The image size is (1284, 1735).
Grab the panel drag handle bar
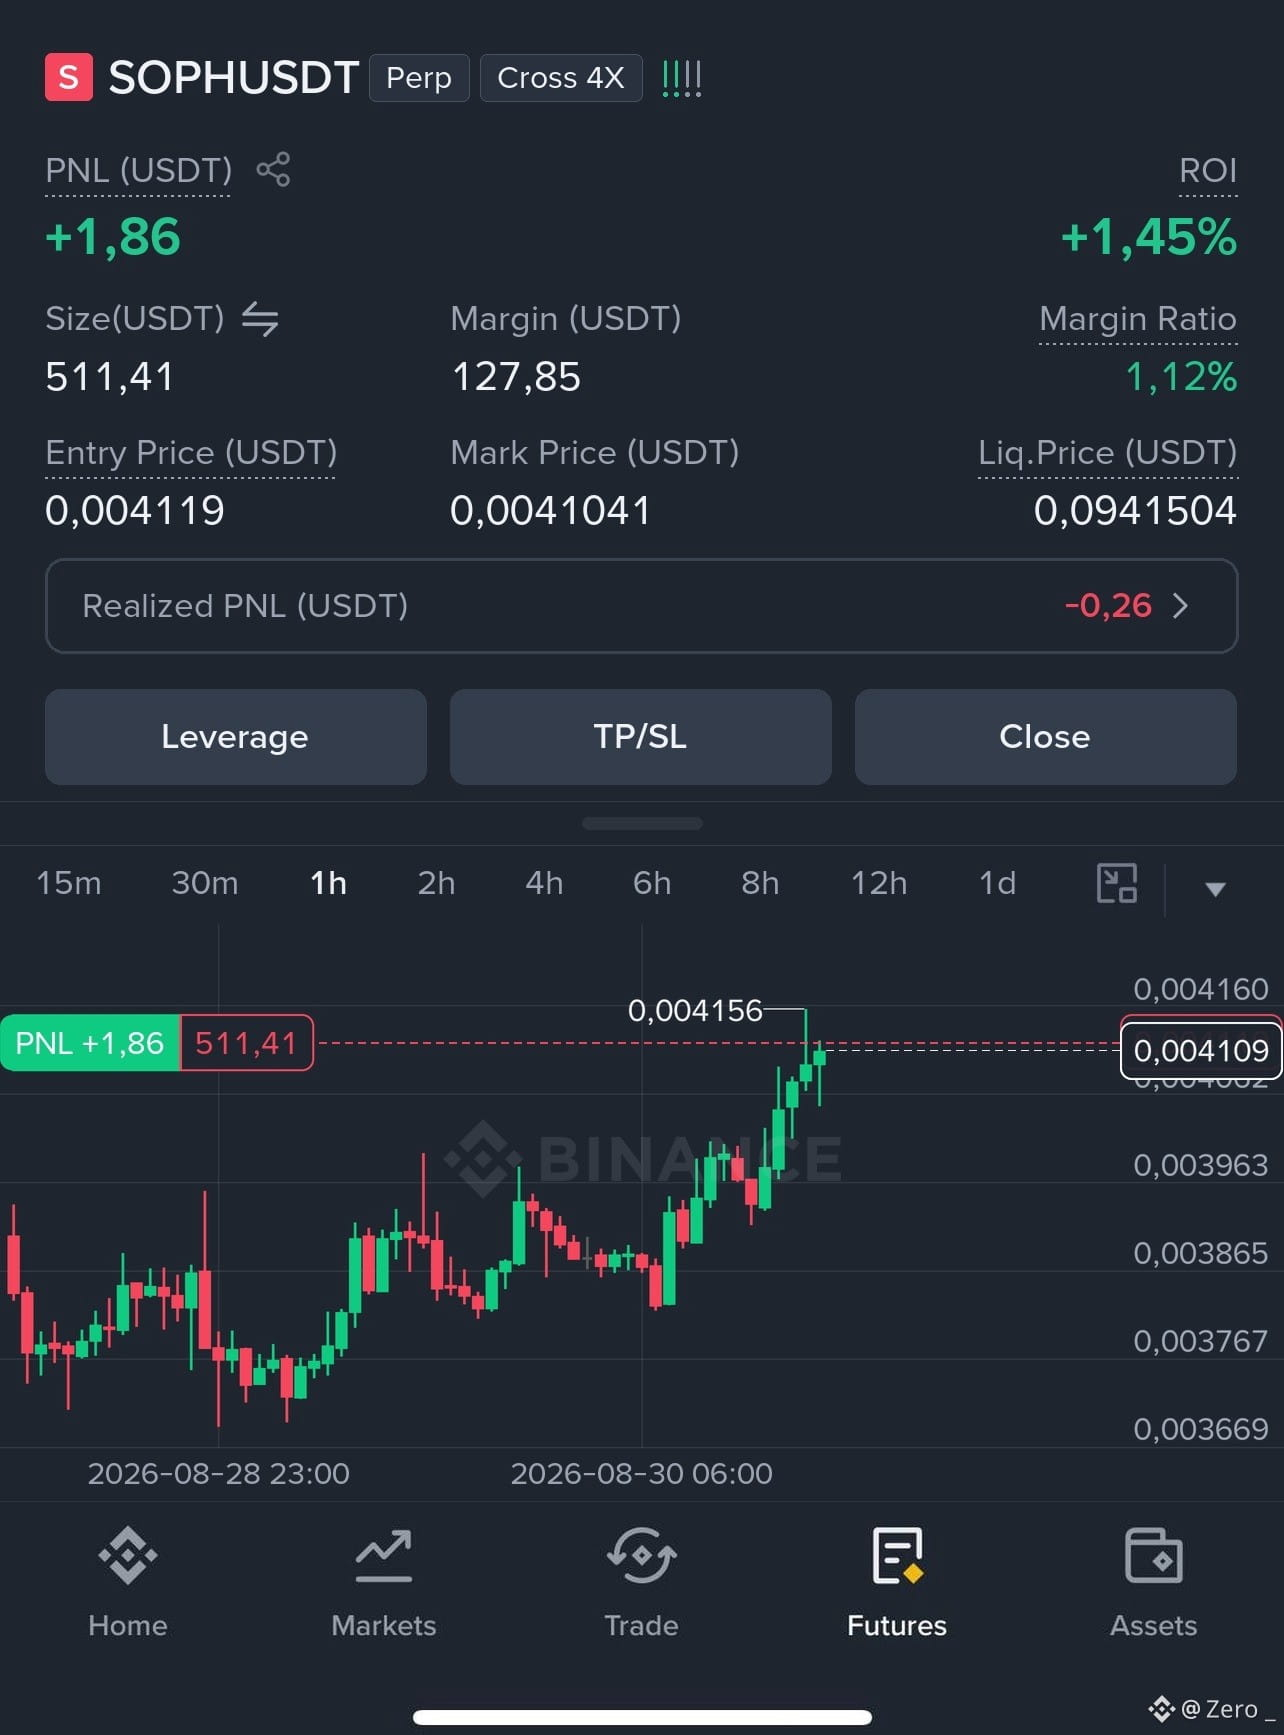642,824
